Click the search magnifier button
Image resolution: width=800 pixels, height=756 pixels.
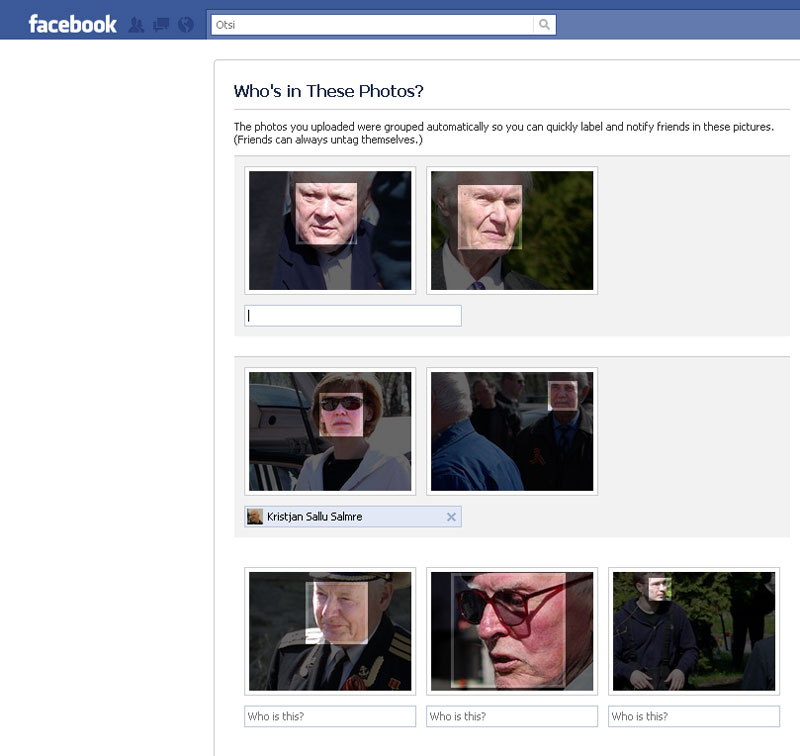pos(544,25)
